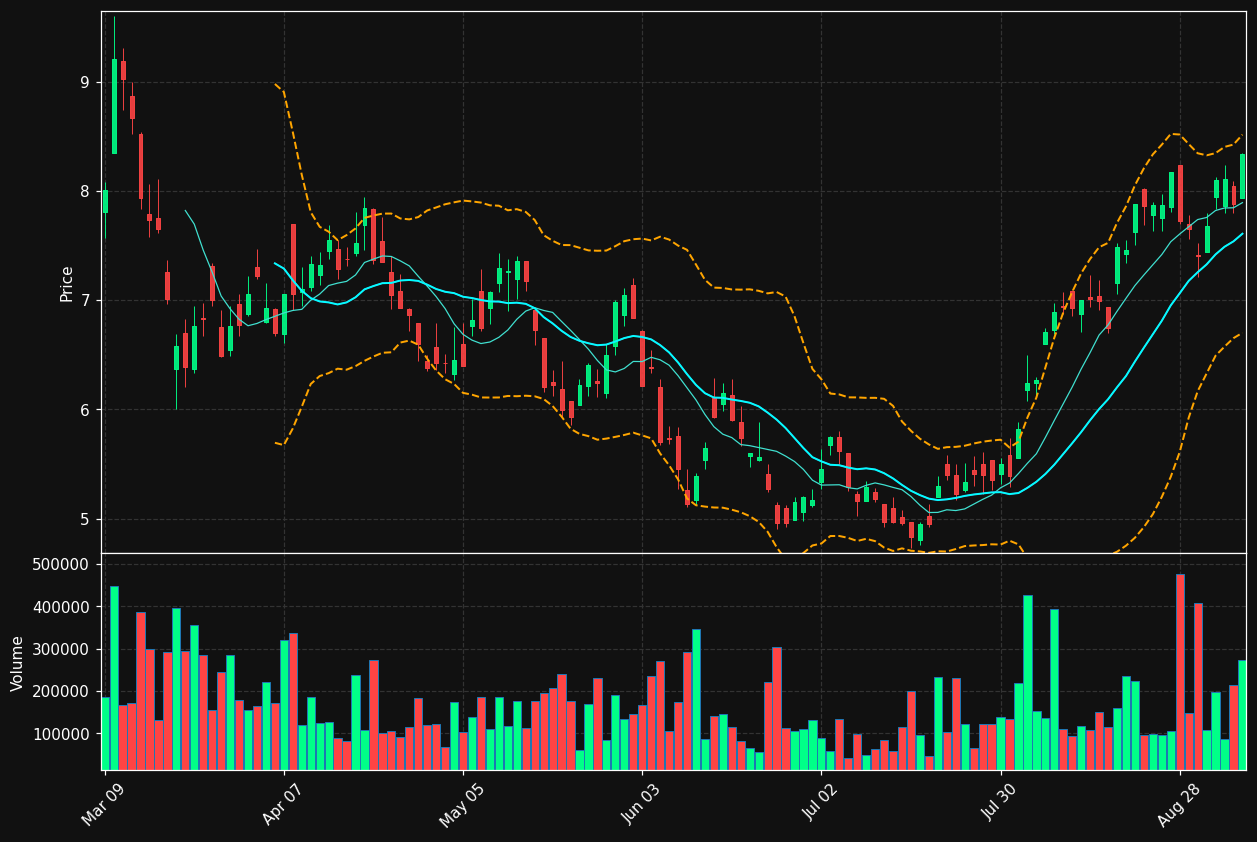The height and width of the screenshot is (842, 1257).
Task: Click the Jul 02 date label
Action: coord(819,803)
